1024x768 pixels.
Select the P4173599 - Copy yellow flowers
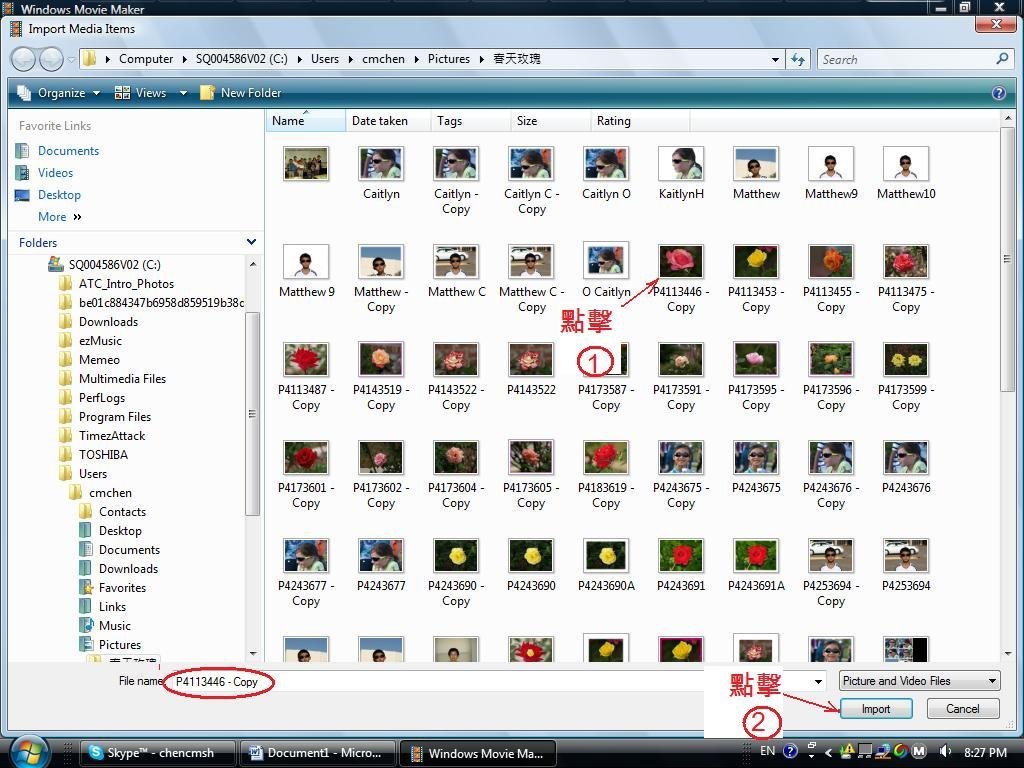pyautogui.click(x=906, y=360)
